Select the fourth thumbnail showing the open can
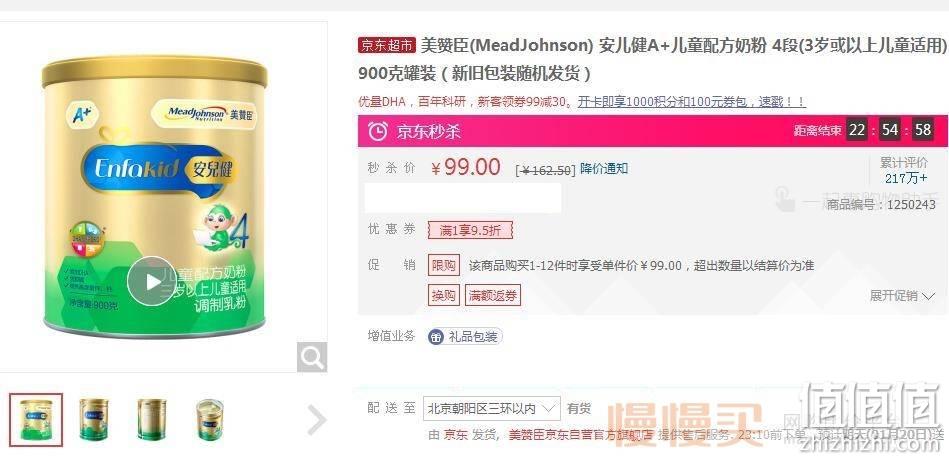Screen dimensions: 949x461 click(x=210, y=419)
